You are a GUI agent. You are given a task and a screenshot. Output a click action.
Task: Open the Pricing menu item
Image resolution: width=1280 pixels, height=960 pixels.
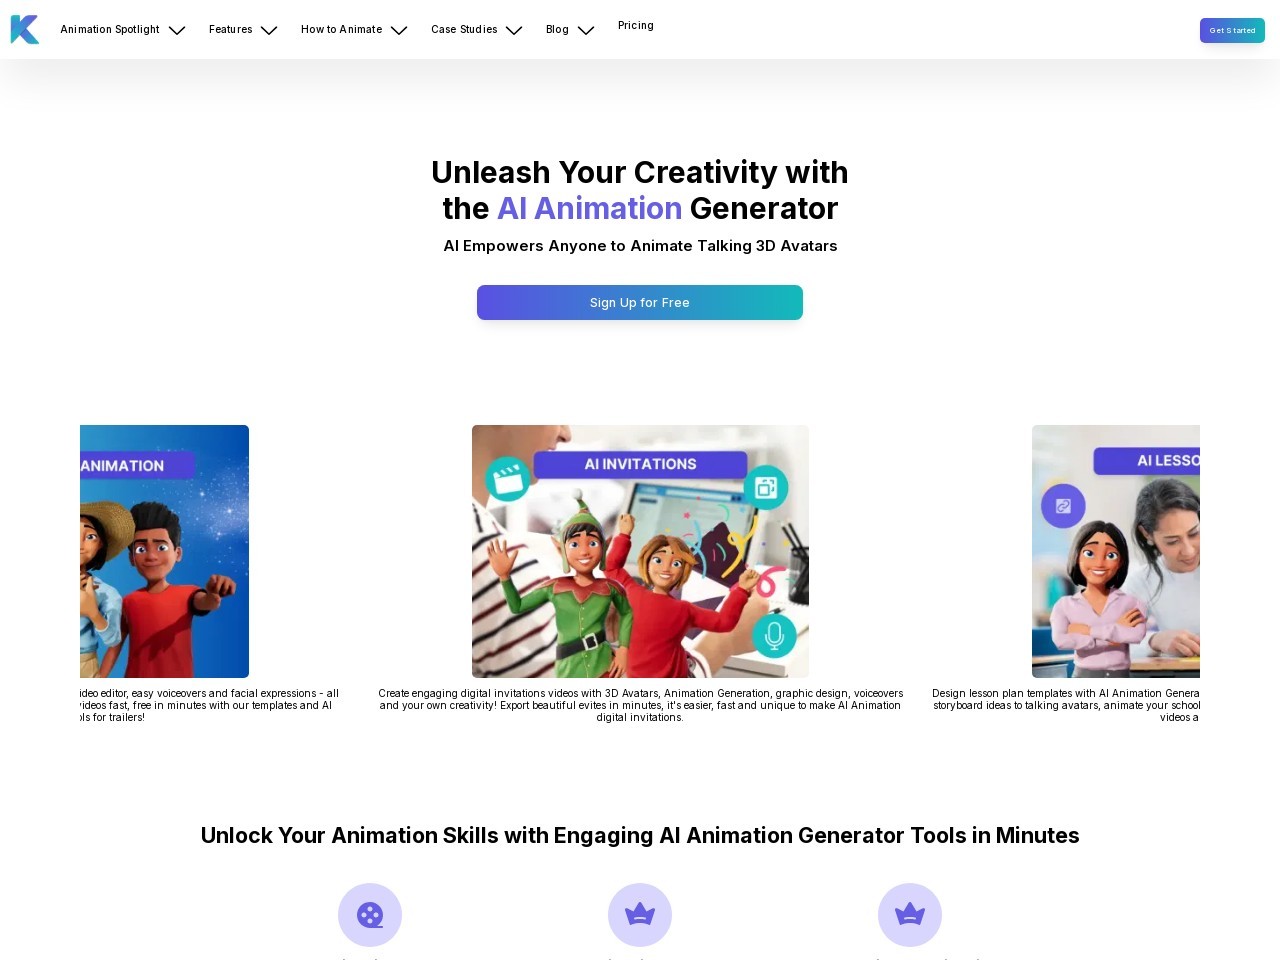coord(636,26)
